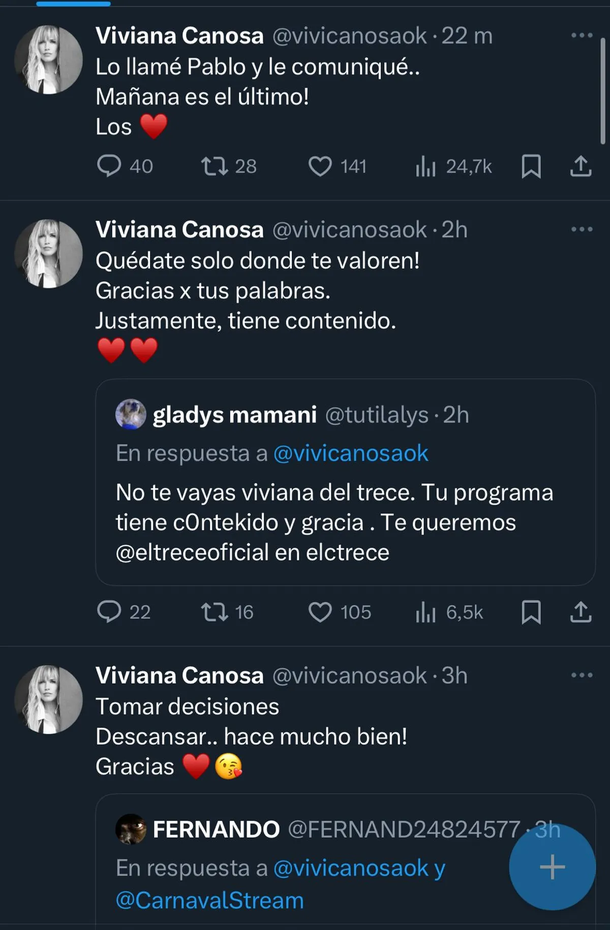Reply to the "Lo llamé Pablo" tweet
610x930 pixels.
click(109, 166)
